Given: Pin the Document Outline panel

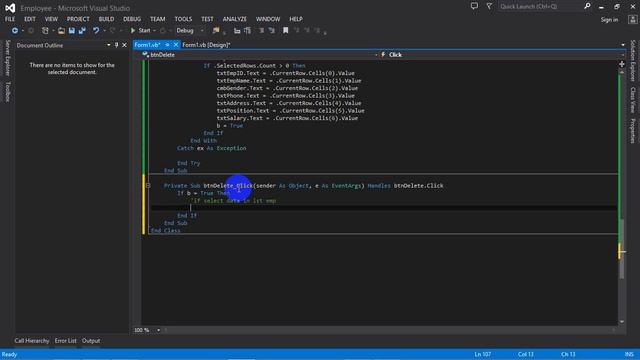Looking at the screenshot, I should point(116,45).
